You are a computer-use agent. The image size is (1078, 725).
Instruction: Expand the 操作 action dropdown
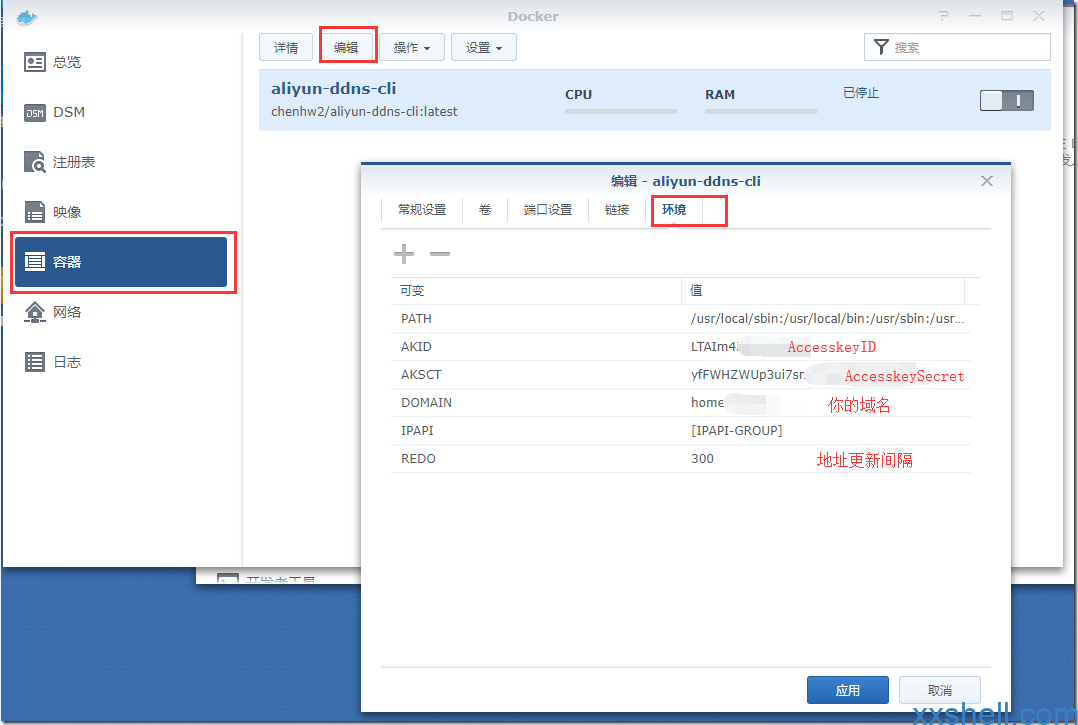click(x=412, y=47)
